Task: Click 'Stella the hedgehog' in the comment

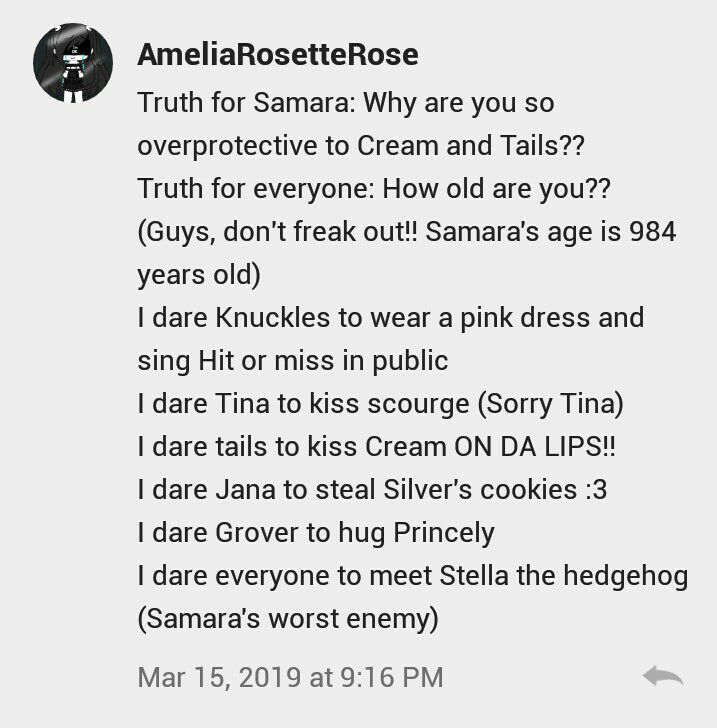Action: 564,576
